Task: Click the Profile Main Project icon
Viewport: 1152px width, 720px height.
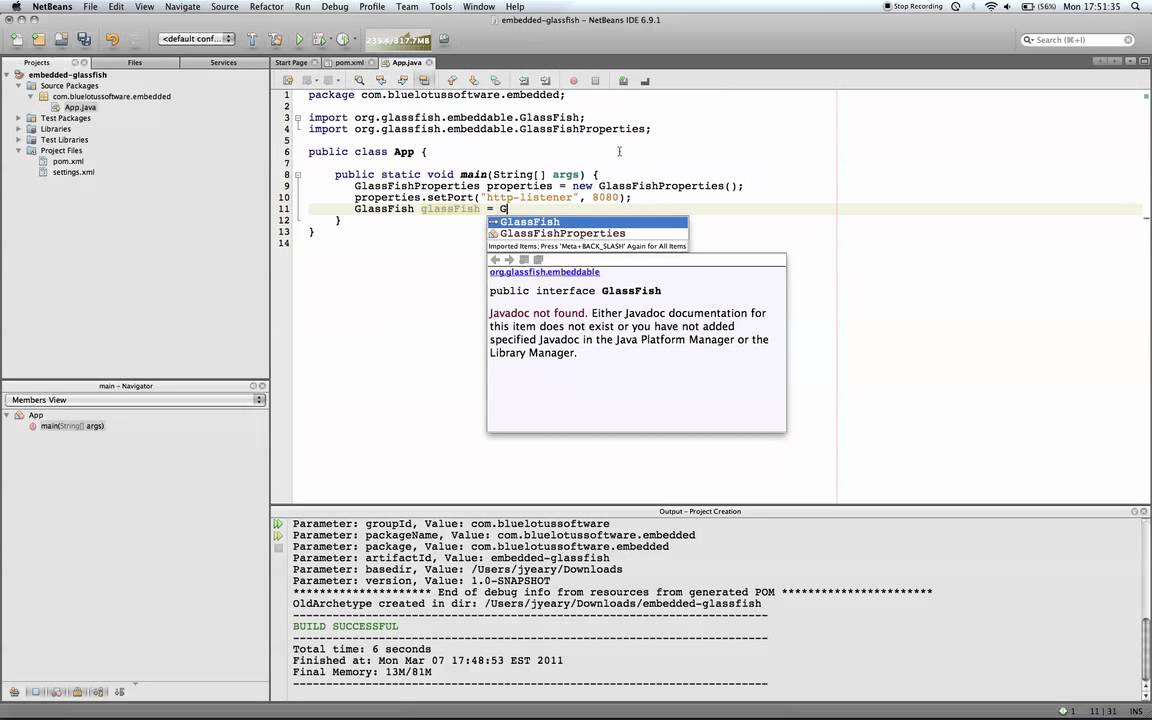Action: point(342,40)
